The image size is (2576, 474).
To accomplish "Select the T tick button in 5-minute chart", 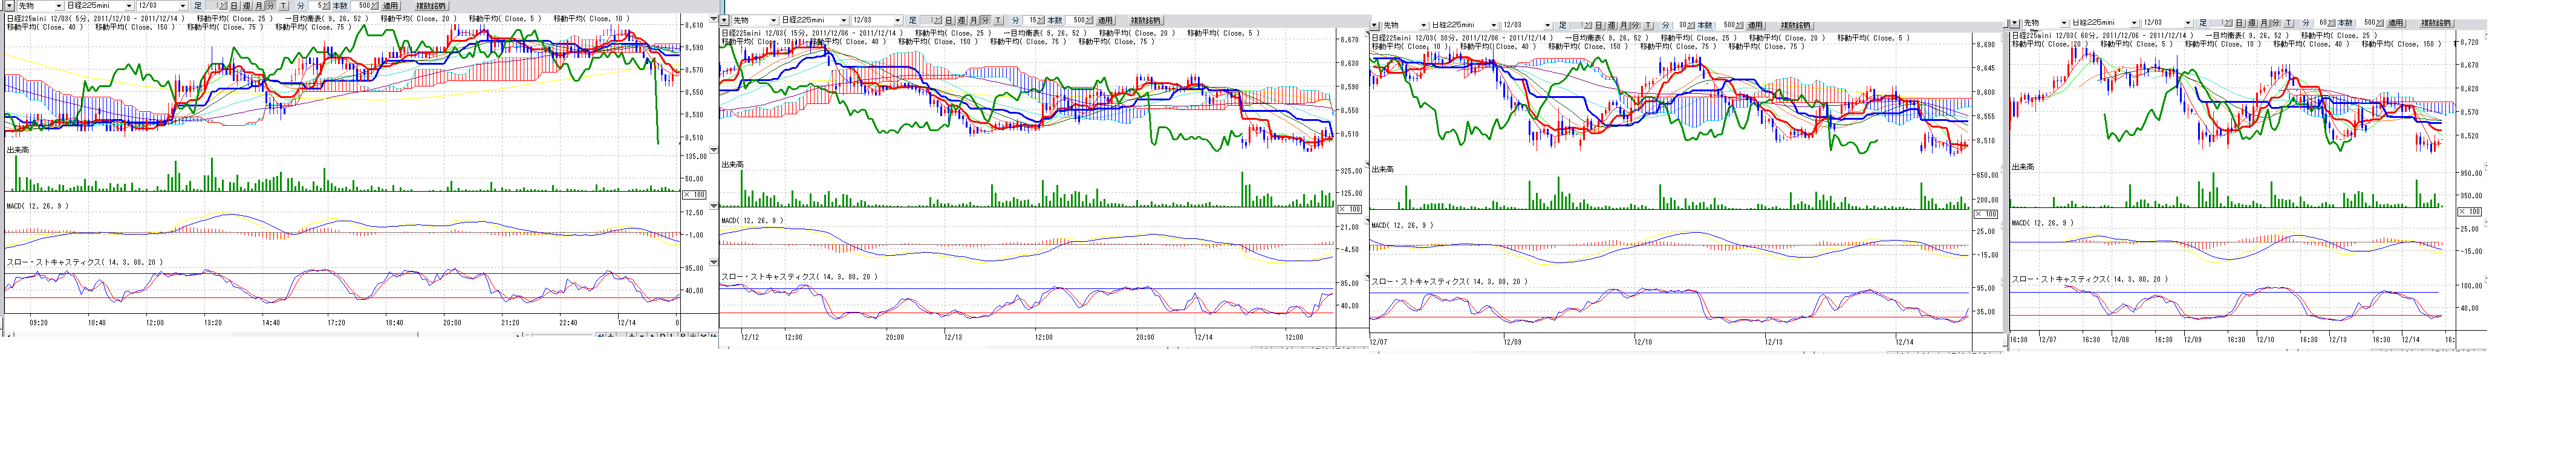I will point(283,6).
